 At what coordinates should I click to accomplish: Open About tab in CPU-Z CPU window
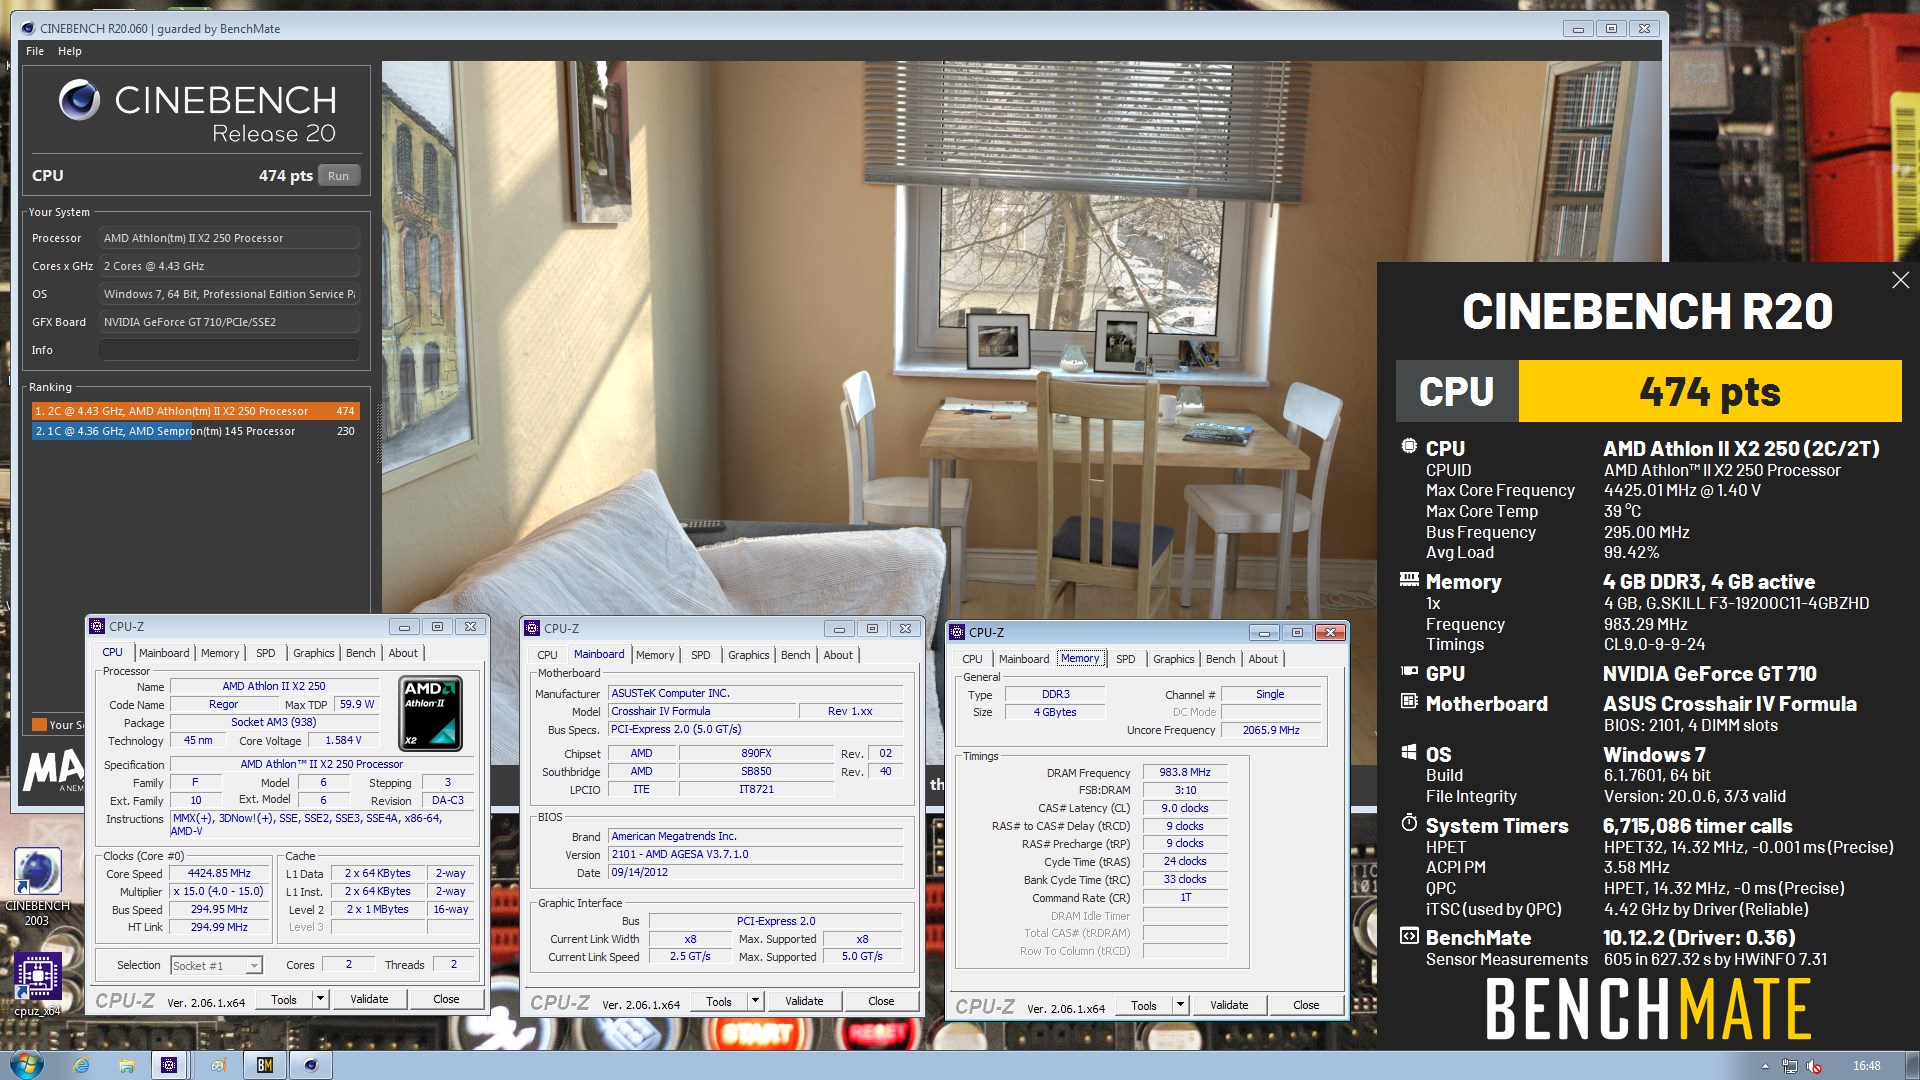[x=403, y=653]
